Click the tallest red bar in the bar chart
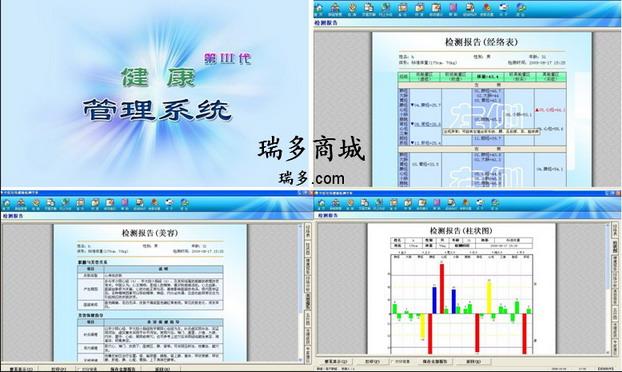 pos(442,288)
